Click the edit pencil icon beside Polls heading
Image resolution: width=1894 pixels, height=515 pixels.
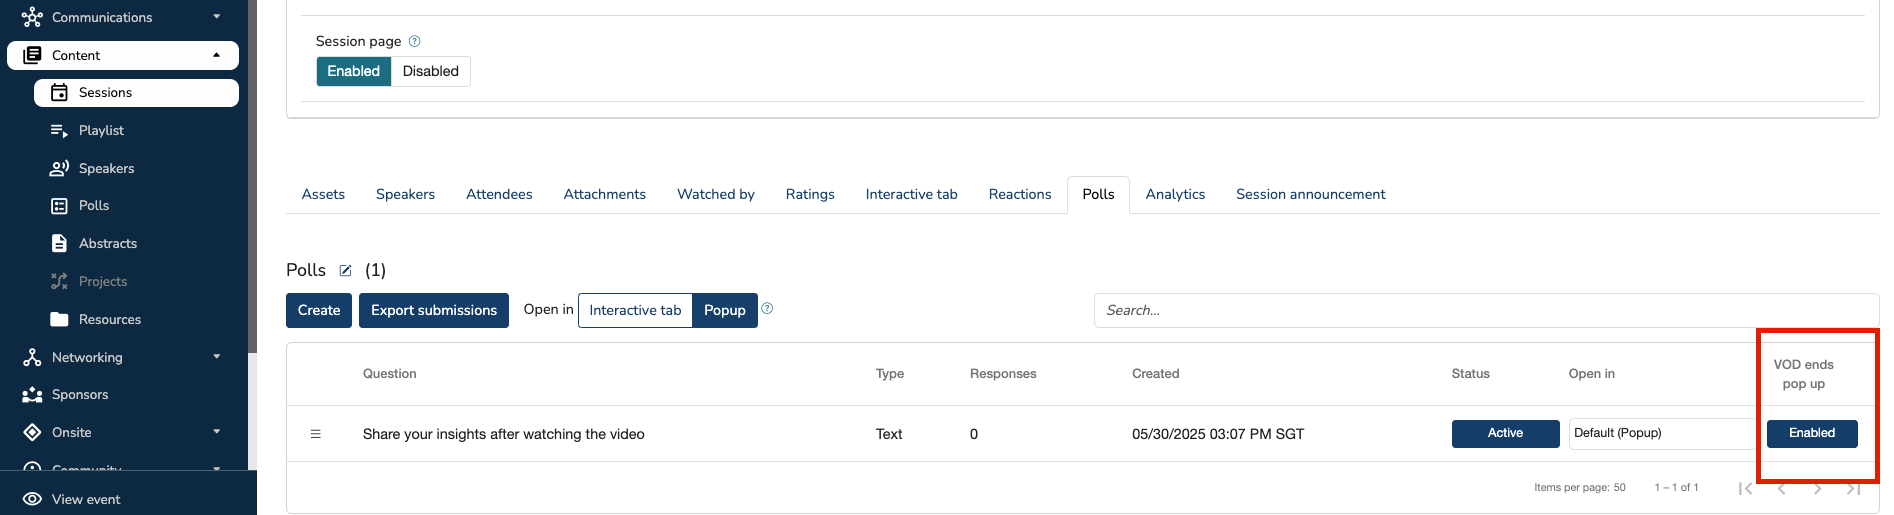345,271
